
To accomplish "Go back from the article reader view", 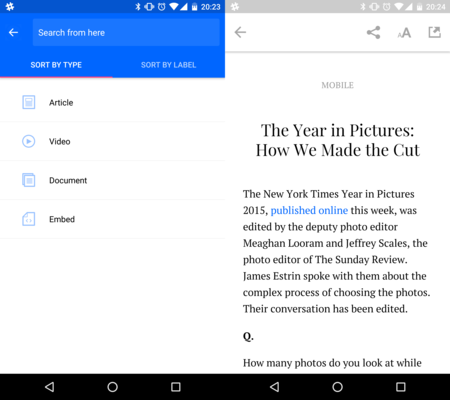I will pyautogui.click(x=240, y=32).
